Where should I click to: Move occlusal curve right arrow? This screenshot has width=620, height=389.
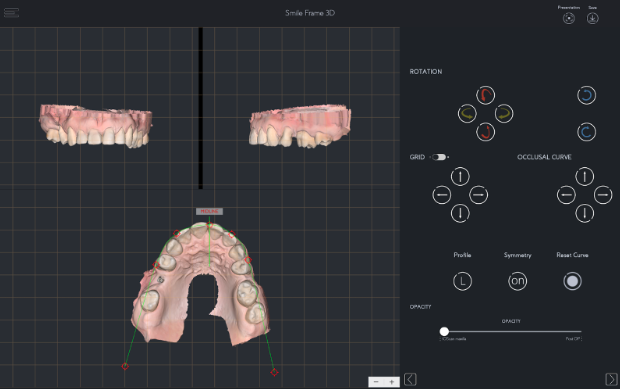coord(603,195)
